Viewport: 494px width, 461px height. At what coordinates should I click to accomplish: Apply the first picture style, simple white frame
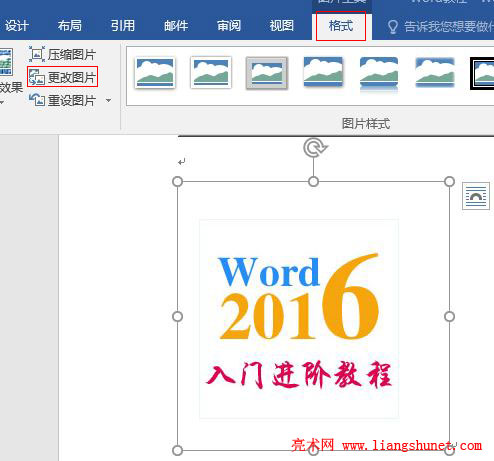155,73
